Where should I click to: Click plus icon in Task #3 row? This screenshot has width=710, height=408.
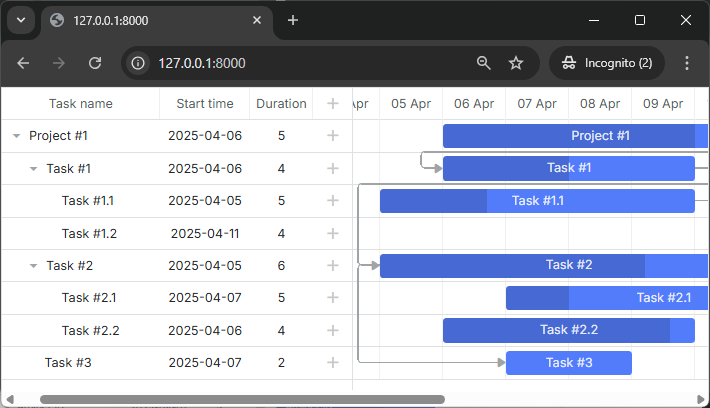pos(333,363)
